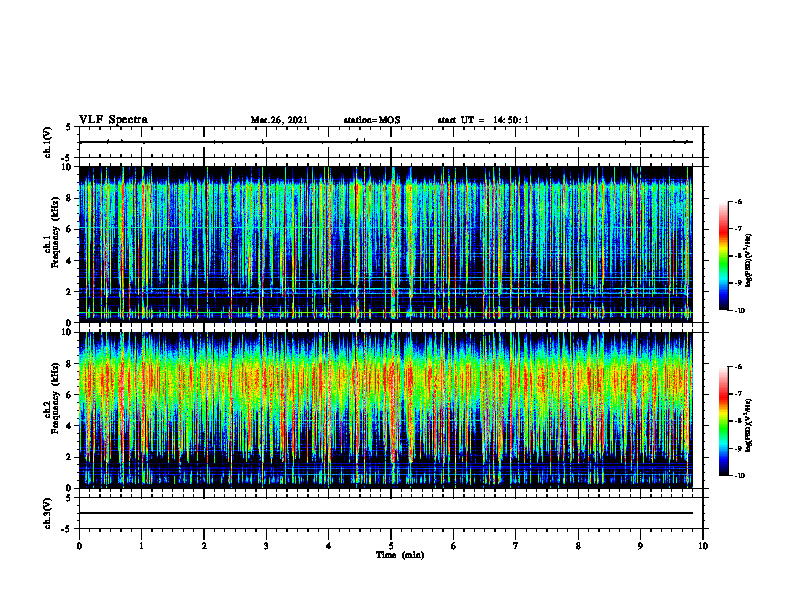This screenshot has height=612, width=792.
Task: Click the "-7" tick on ch.1 color bar
Action: (x=737, y=229)
